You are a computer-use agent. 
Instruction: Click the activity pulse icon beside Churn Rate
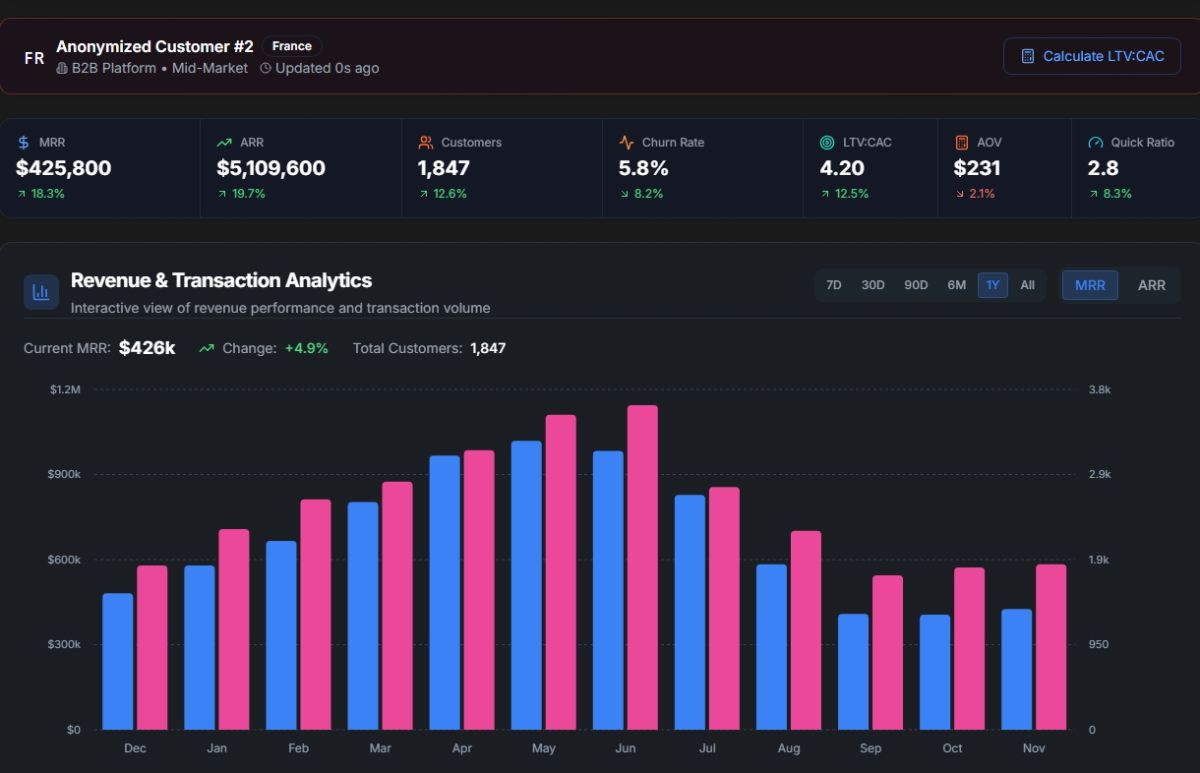click(626, 142)
